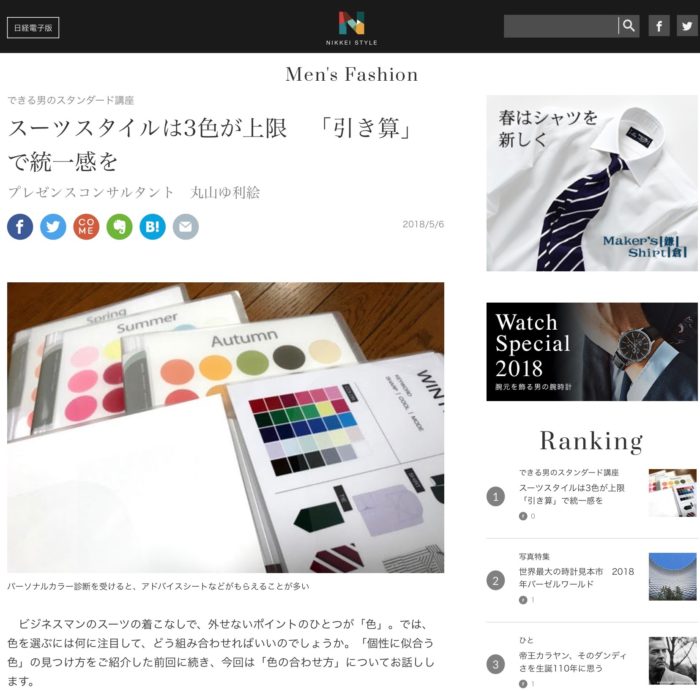Click the orange COMEMO share icon

point(86,227)
